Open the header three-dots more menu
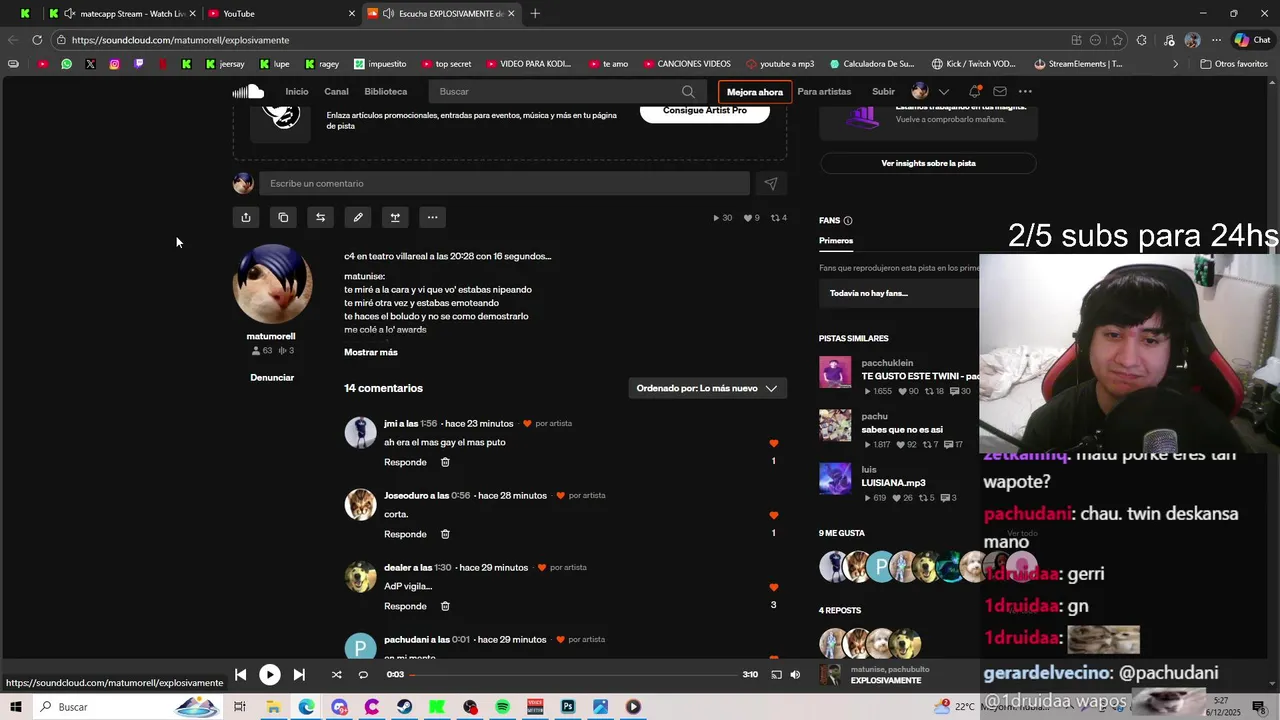This screenshot has width=1280, height=720. (x=1025, y=91)
